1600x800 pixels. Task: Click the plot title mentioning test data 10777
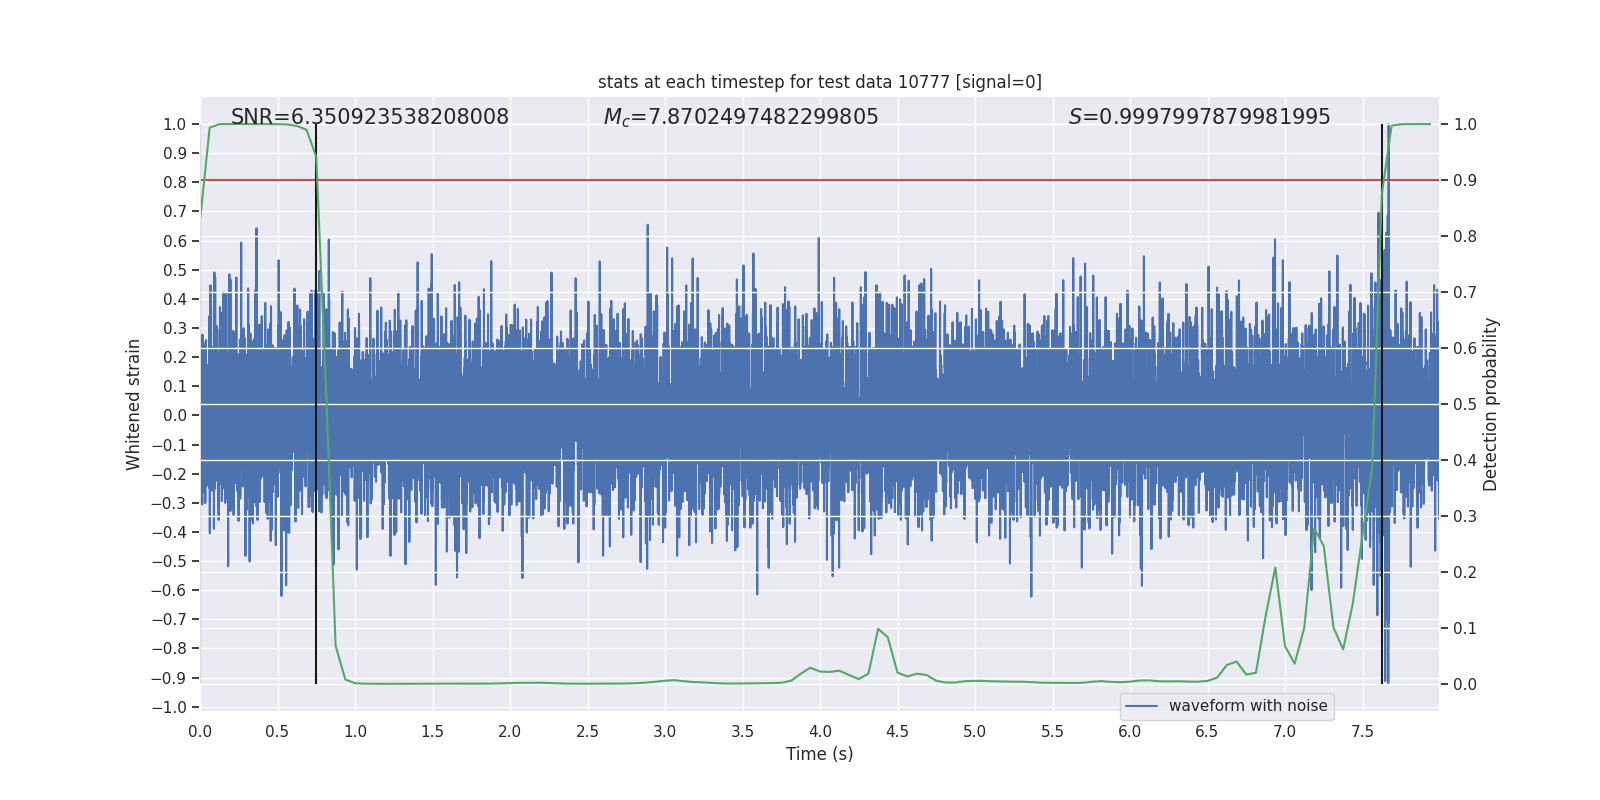(819, 82)
